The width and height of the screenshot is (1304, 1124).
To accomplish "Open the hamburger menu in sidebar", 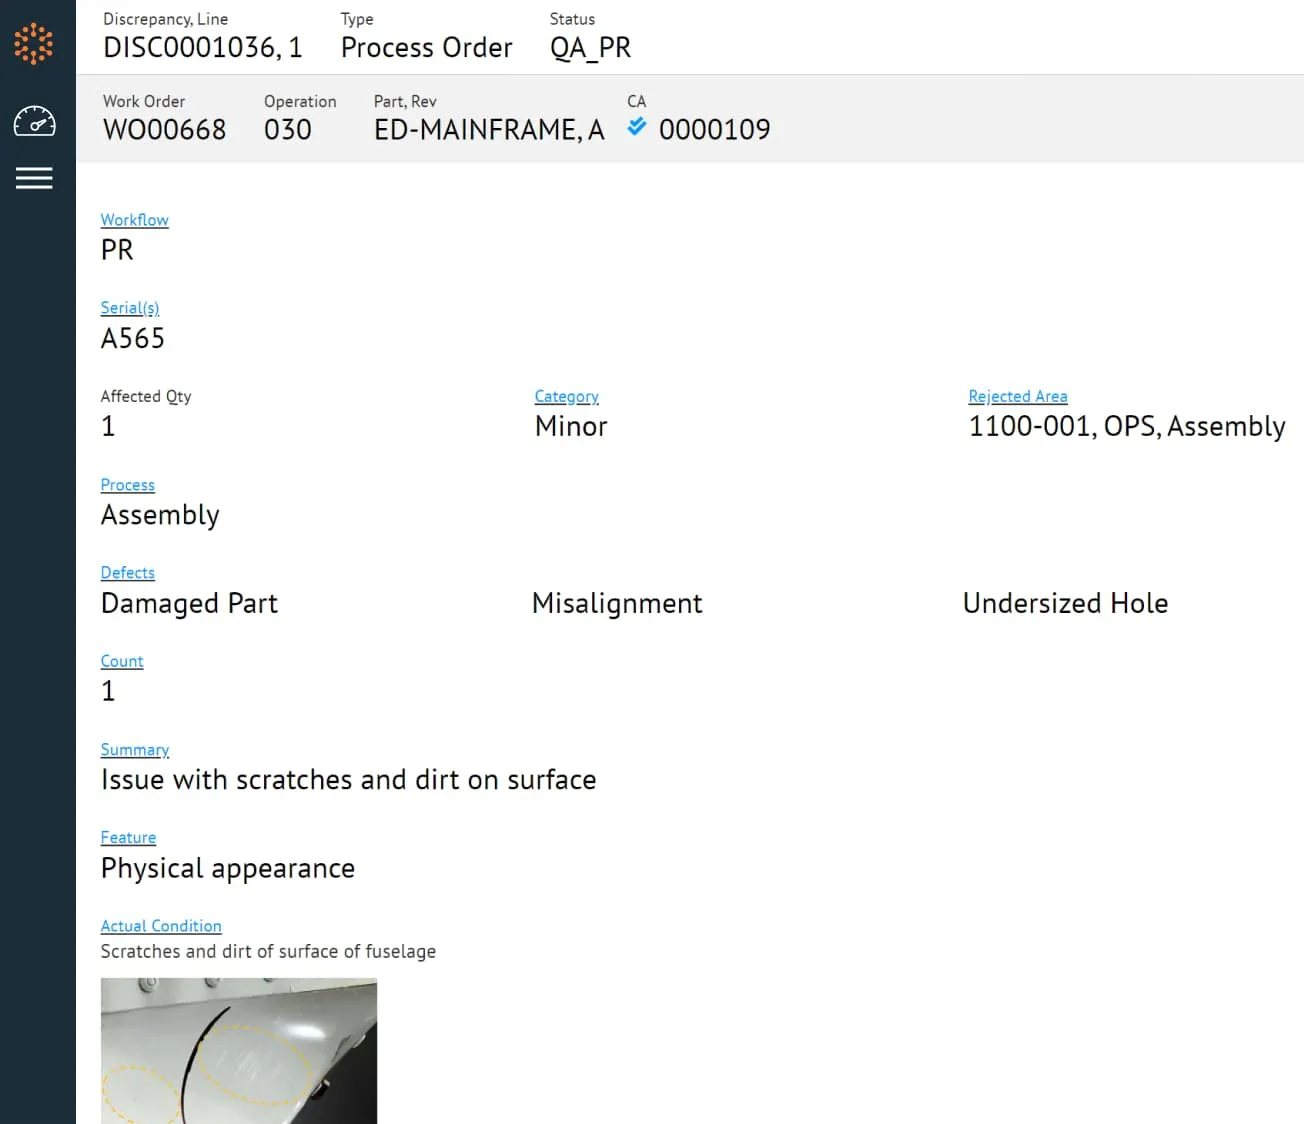I will [34, 178].
